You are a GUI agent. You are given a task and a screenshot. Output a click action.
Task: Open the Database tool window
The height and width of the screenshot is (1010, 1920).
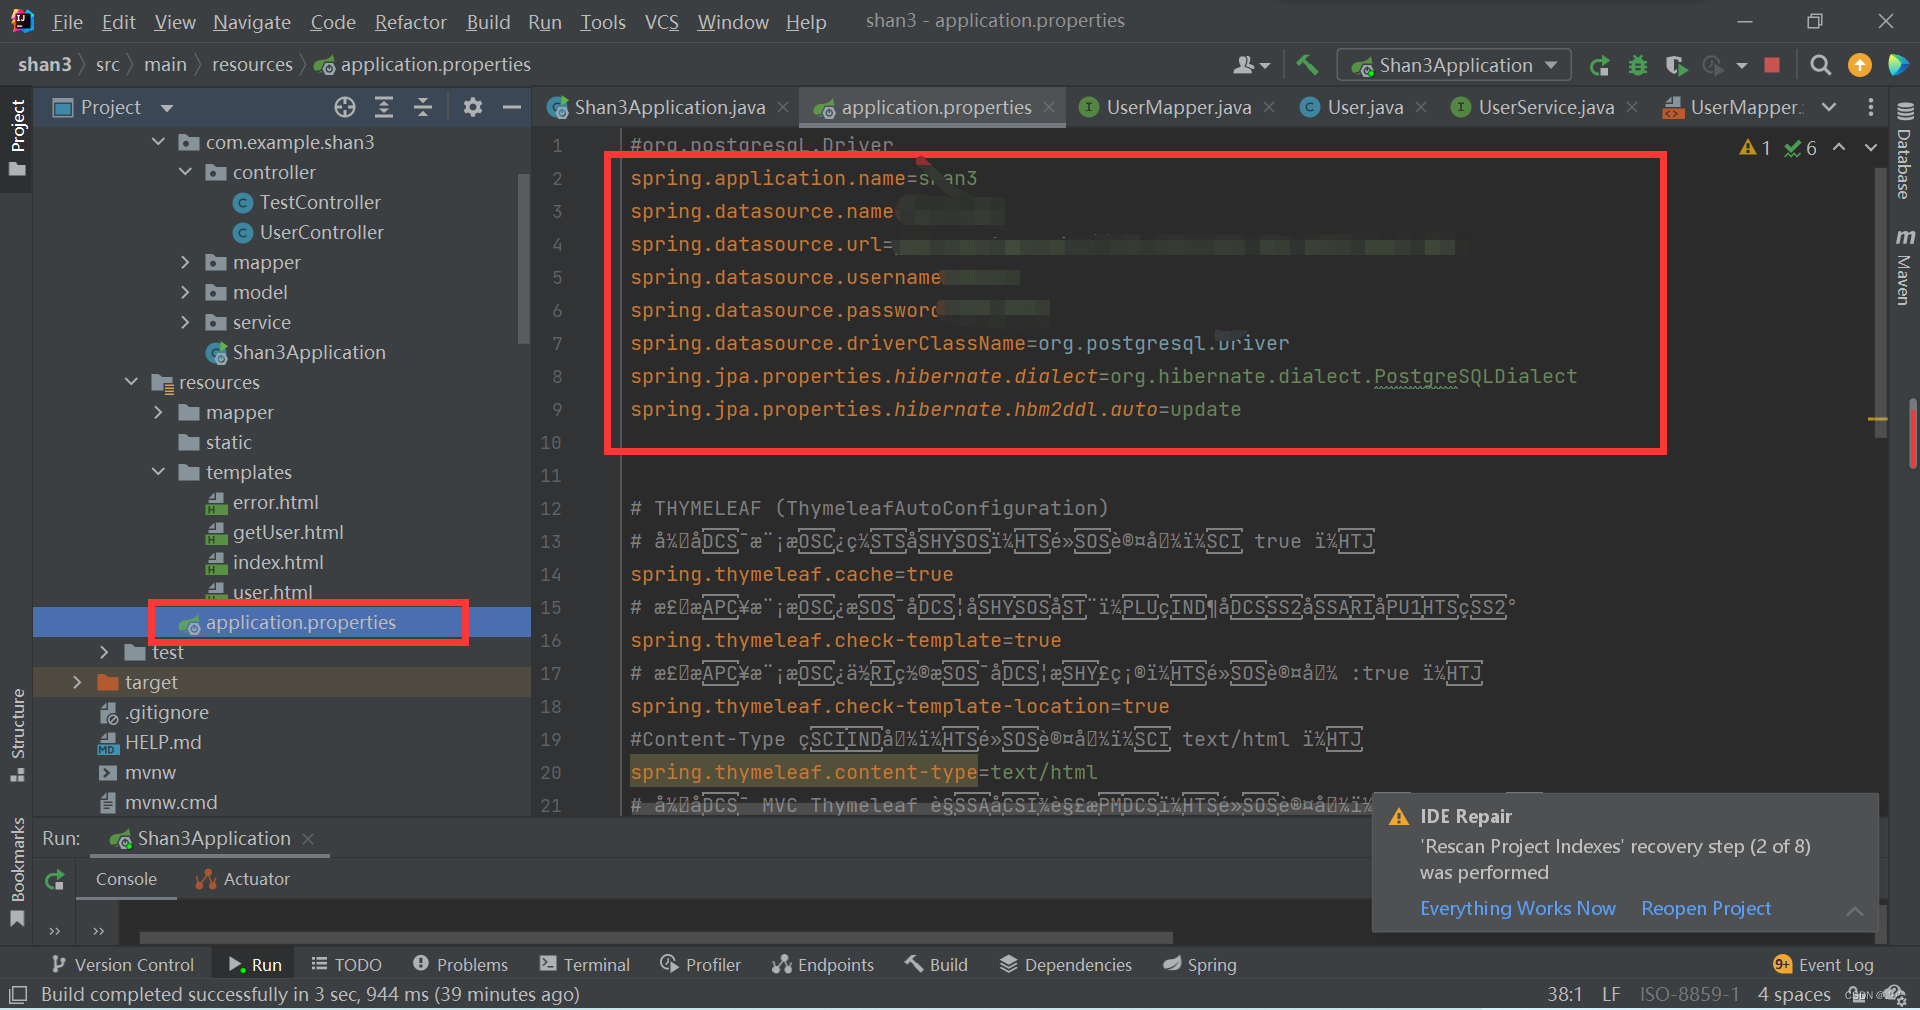point(1905,151)
